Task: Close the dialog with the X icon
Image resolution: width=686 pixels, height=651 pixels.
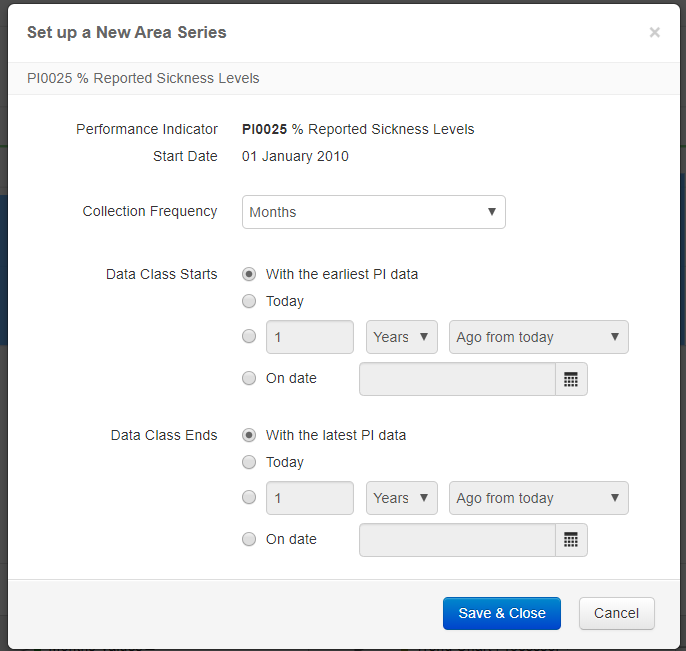Action: click(x=654, y=32)
